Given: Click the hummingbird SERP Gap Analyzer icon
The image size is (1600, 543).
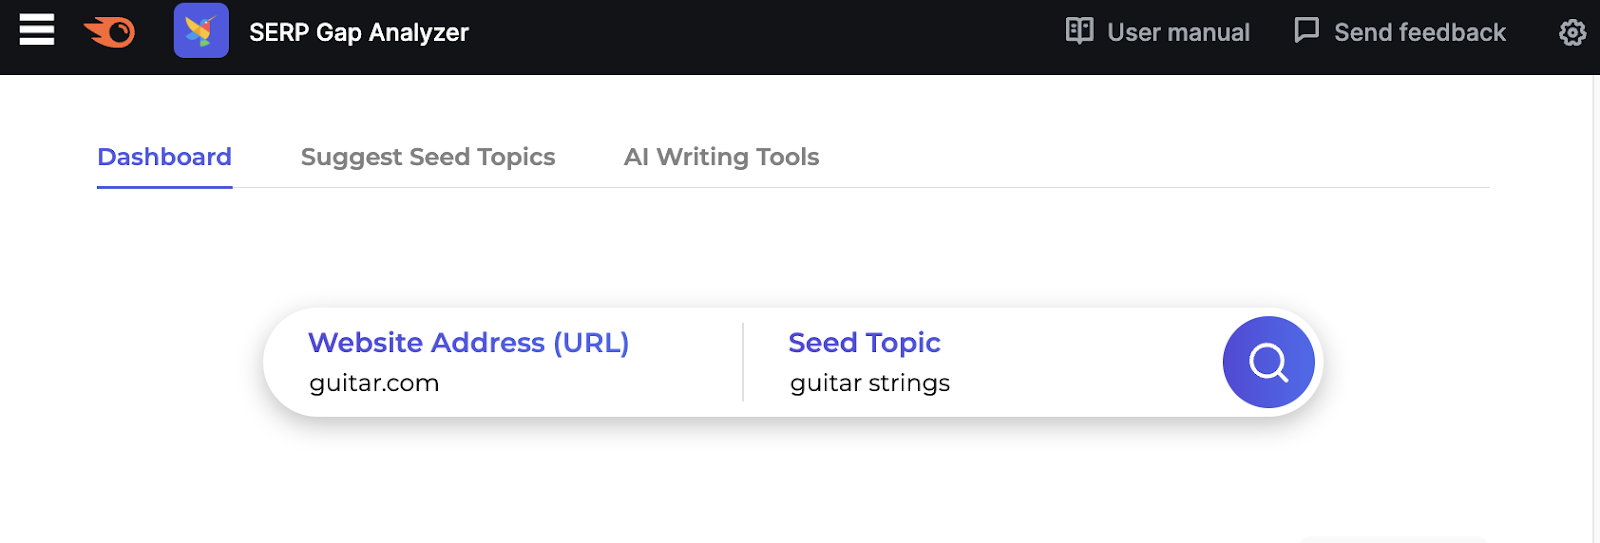Looking at the screenshot, I should tap(201, 30).
